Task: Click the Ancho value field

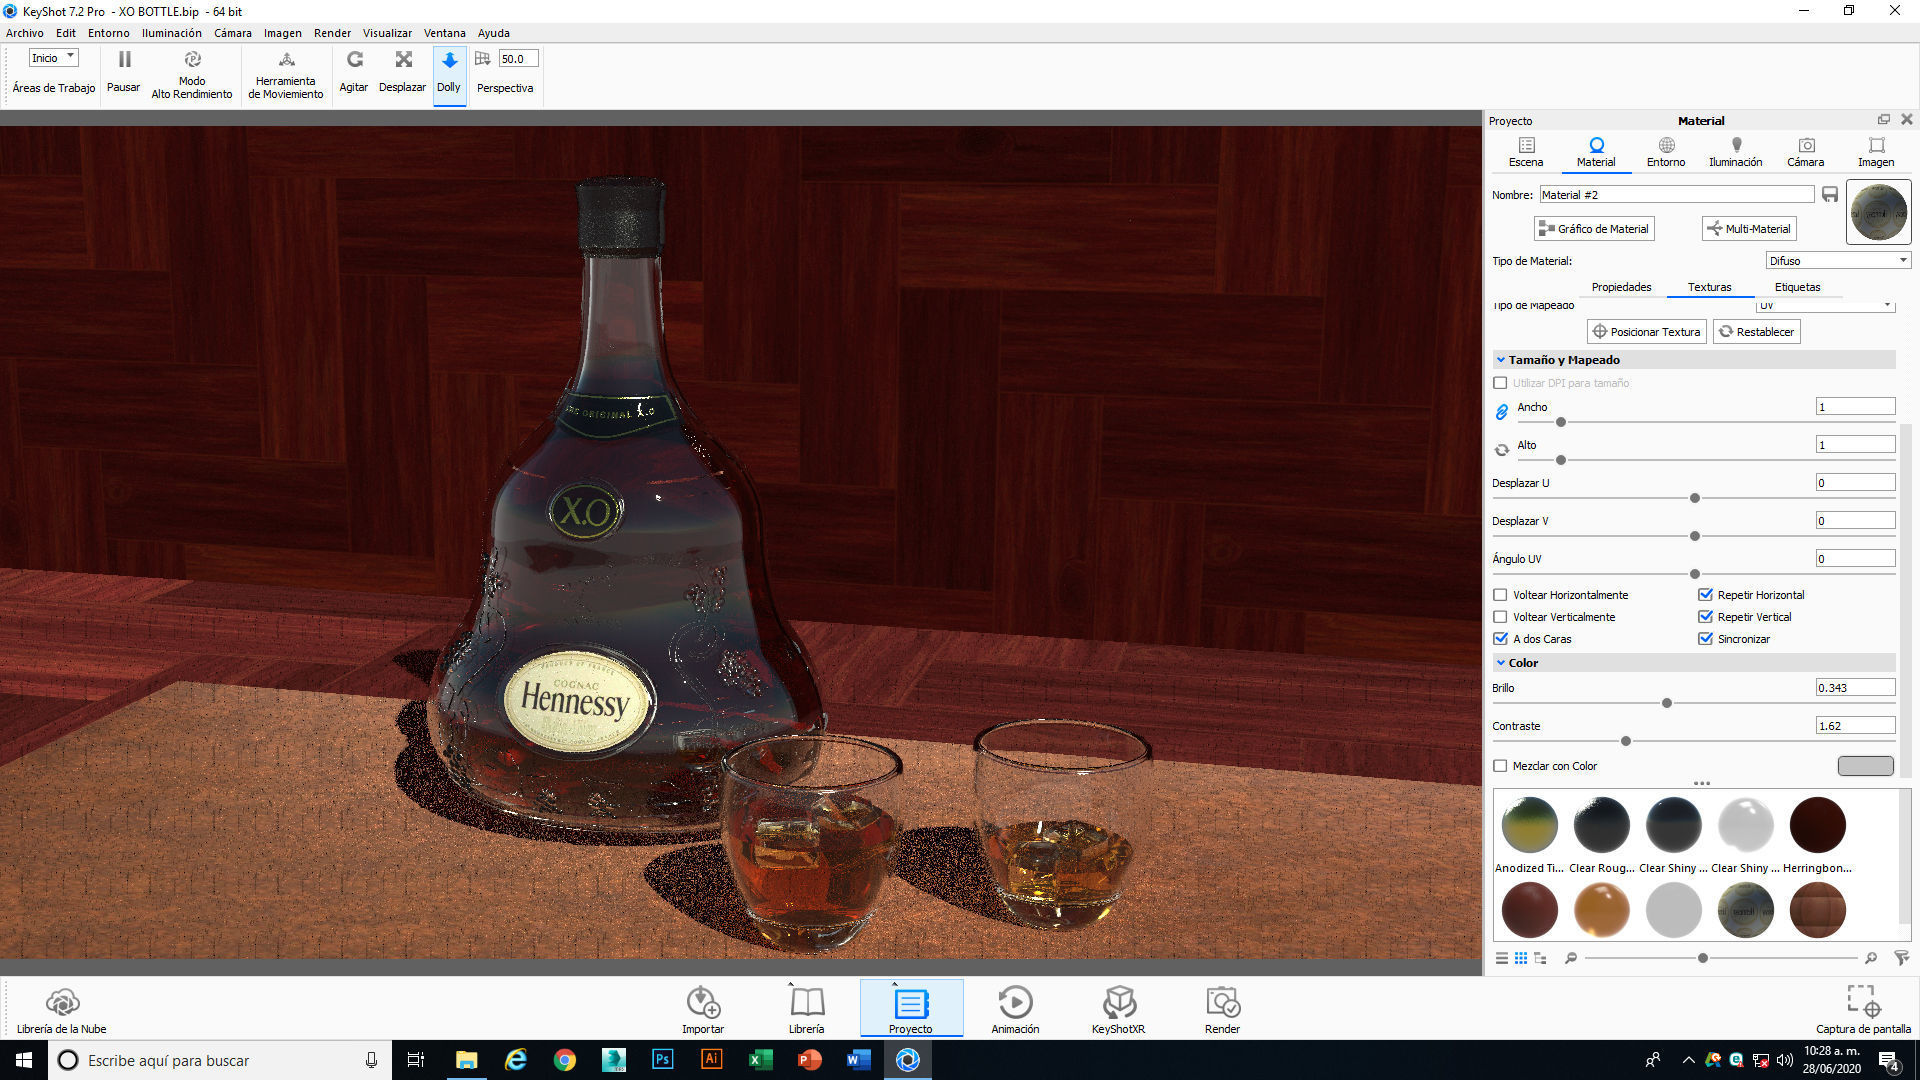Action: coord(1855,407)
